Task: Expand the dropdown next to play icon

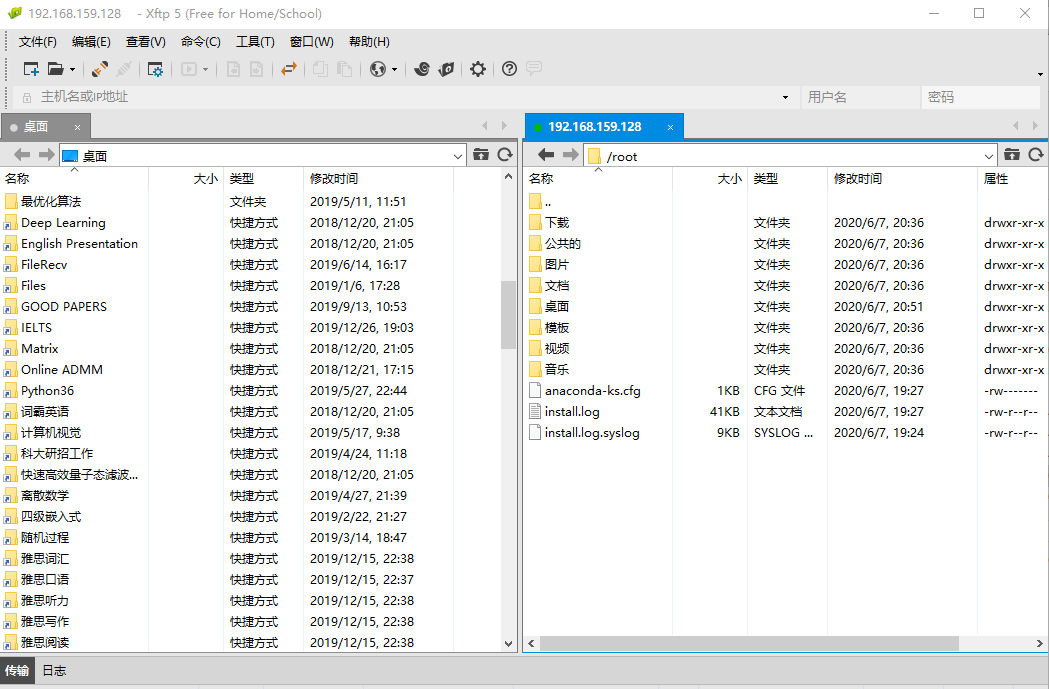Action: point(205,70)
